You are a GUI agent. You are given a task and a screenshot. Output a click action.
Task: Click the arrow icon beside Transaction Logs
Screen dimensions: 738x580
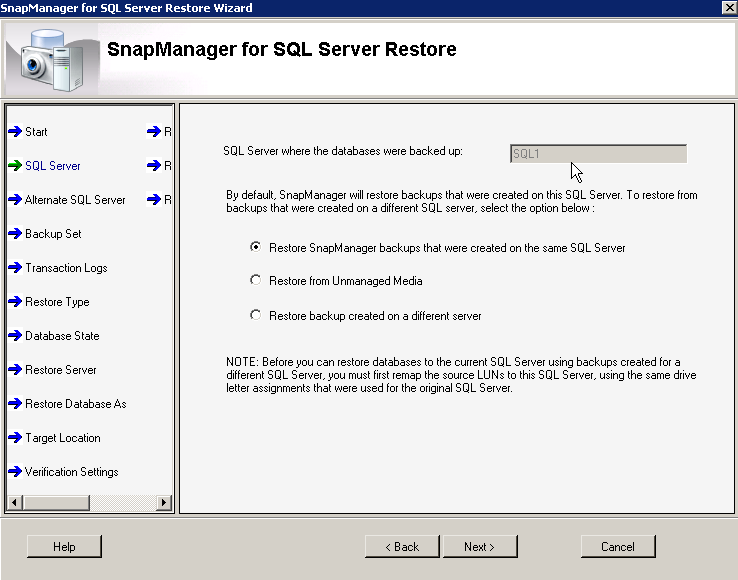pos(14,268)
